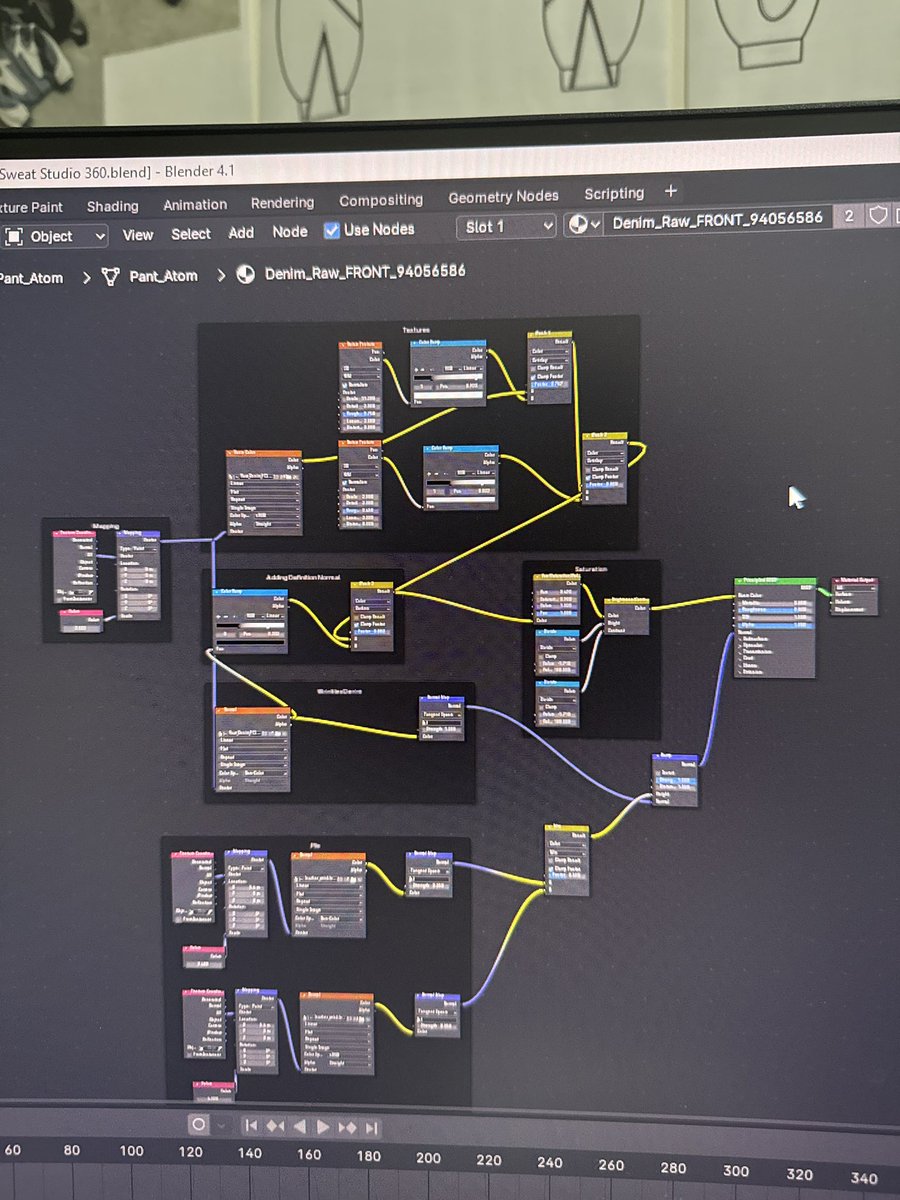The height and width of the screenshot is (1200, 900).
Task: Toggle Normalize in the lower Noise Texture node
Action: pos(345,481)
